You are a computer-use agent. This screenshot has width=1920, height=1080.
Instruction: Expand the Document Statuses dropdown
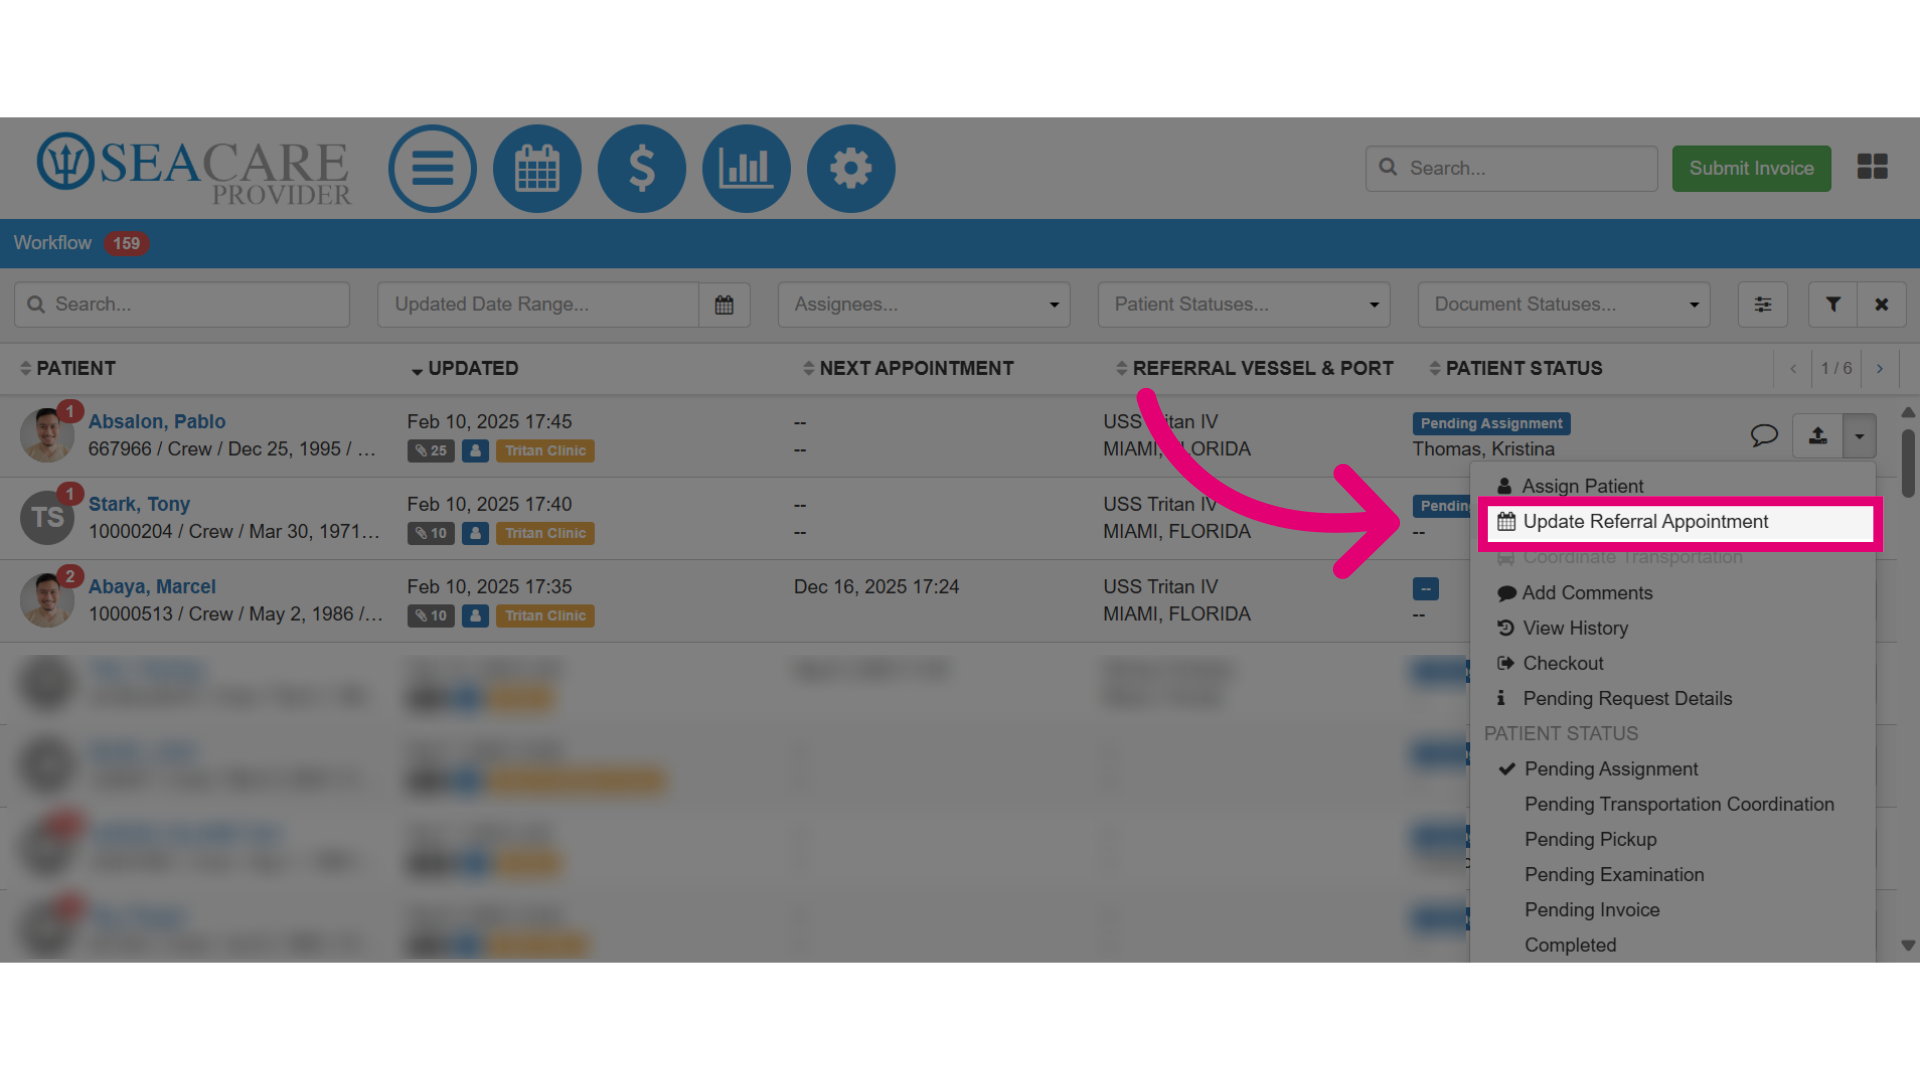coord(1564,304)
